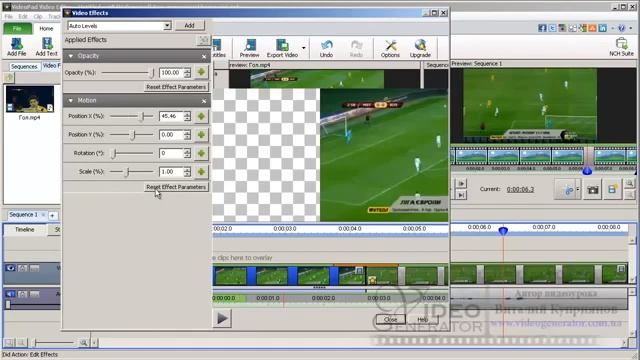Add keyframe for Opacity with green plus

click(201, 72)
